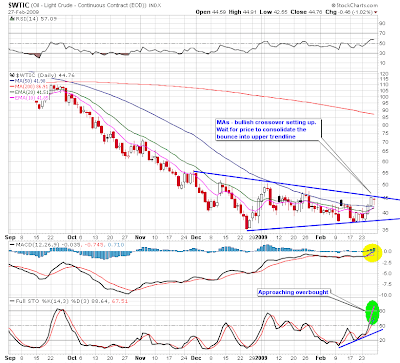Click the green EMA(20) legend entry
This screenshot has width=400, height=363.
click(29, 92)
